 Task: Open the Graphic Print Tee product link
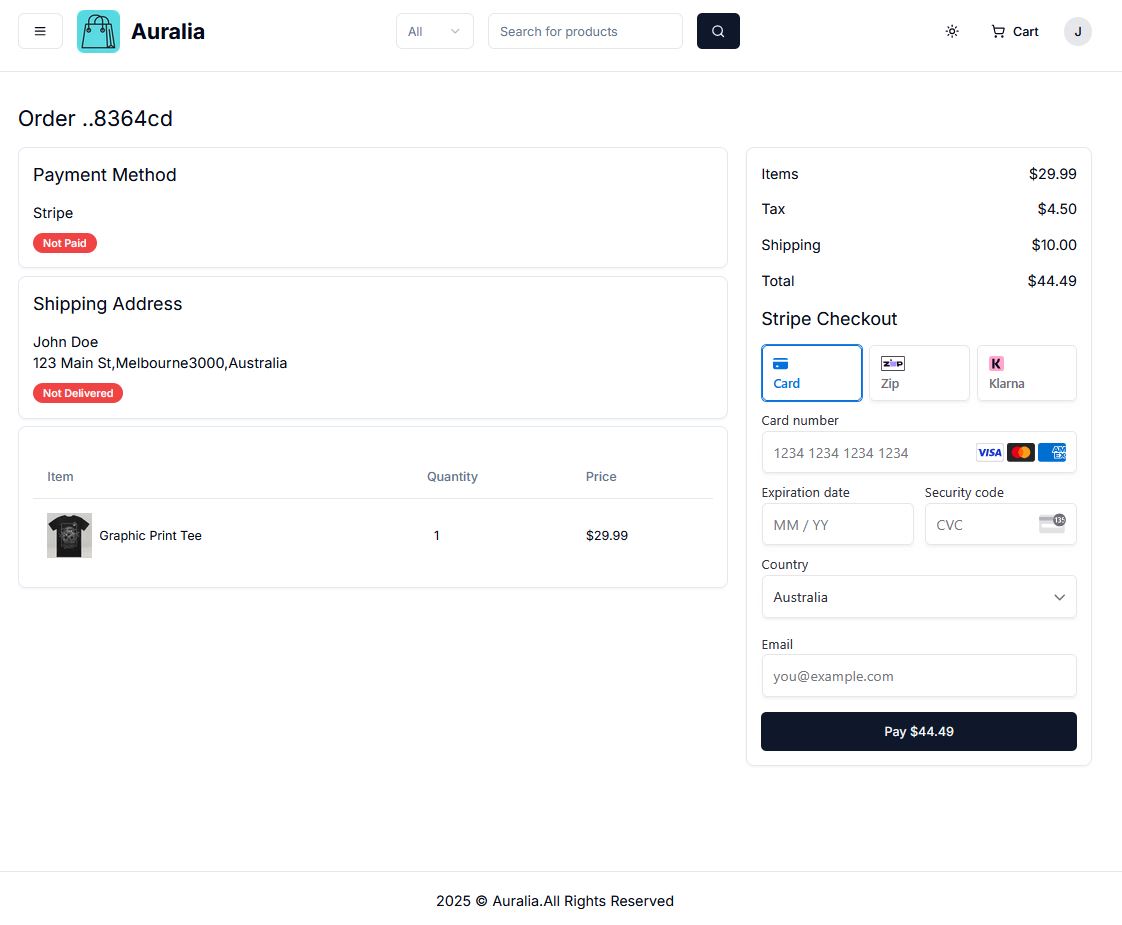tap(150, 535)
